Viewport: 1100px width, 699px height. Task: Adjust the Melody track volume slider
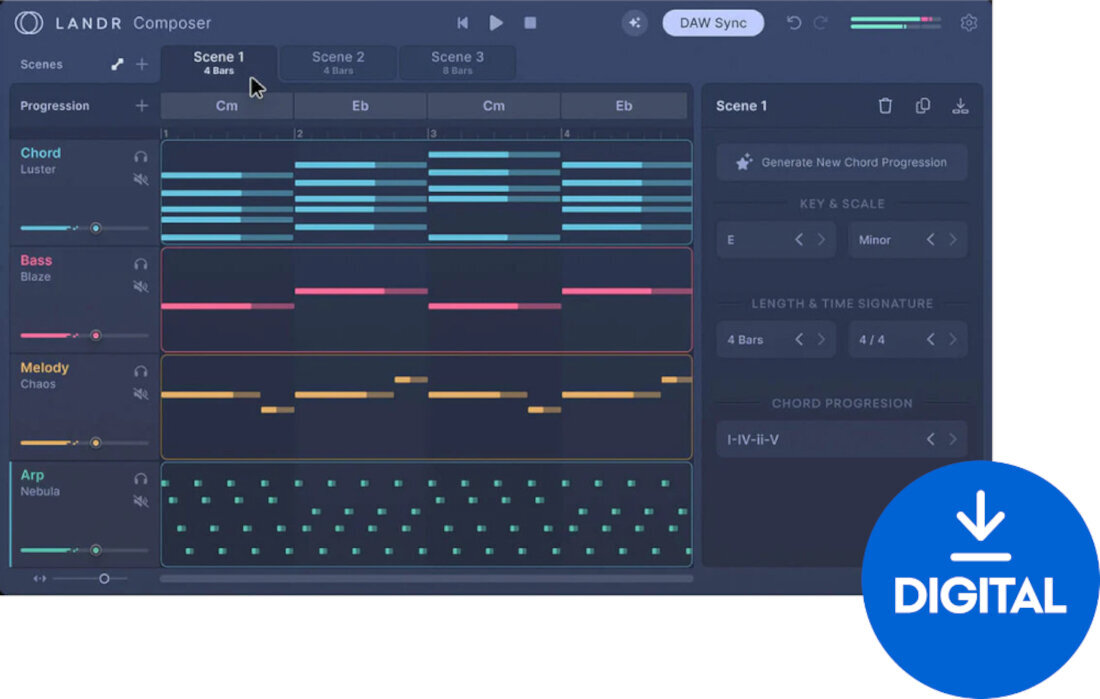pyautogui.click(x=97, y=442)
